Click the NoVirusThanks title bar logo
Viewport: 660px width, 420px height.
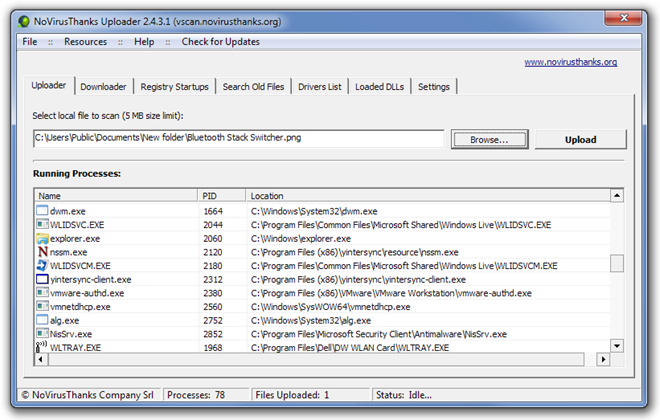24,21
